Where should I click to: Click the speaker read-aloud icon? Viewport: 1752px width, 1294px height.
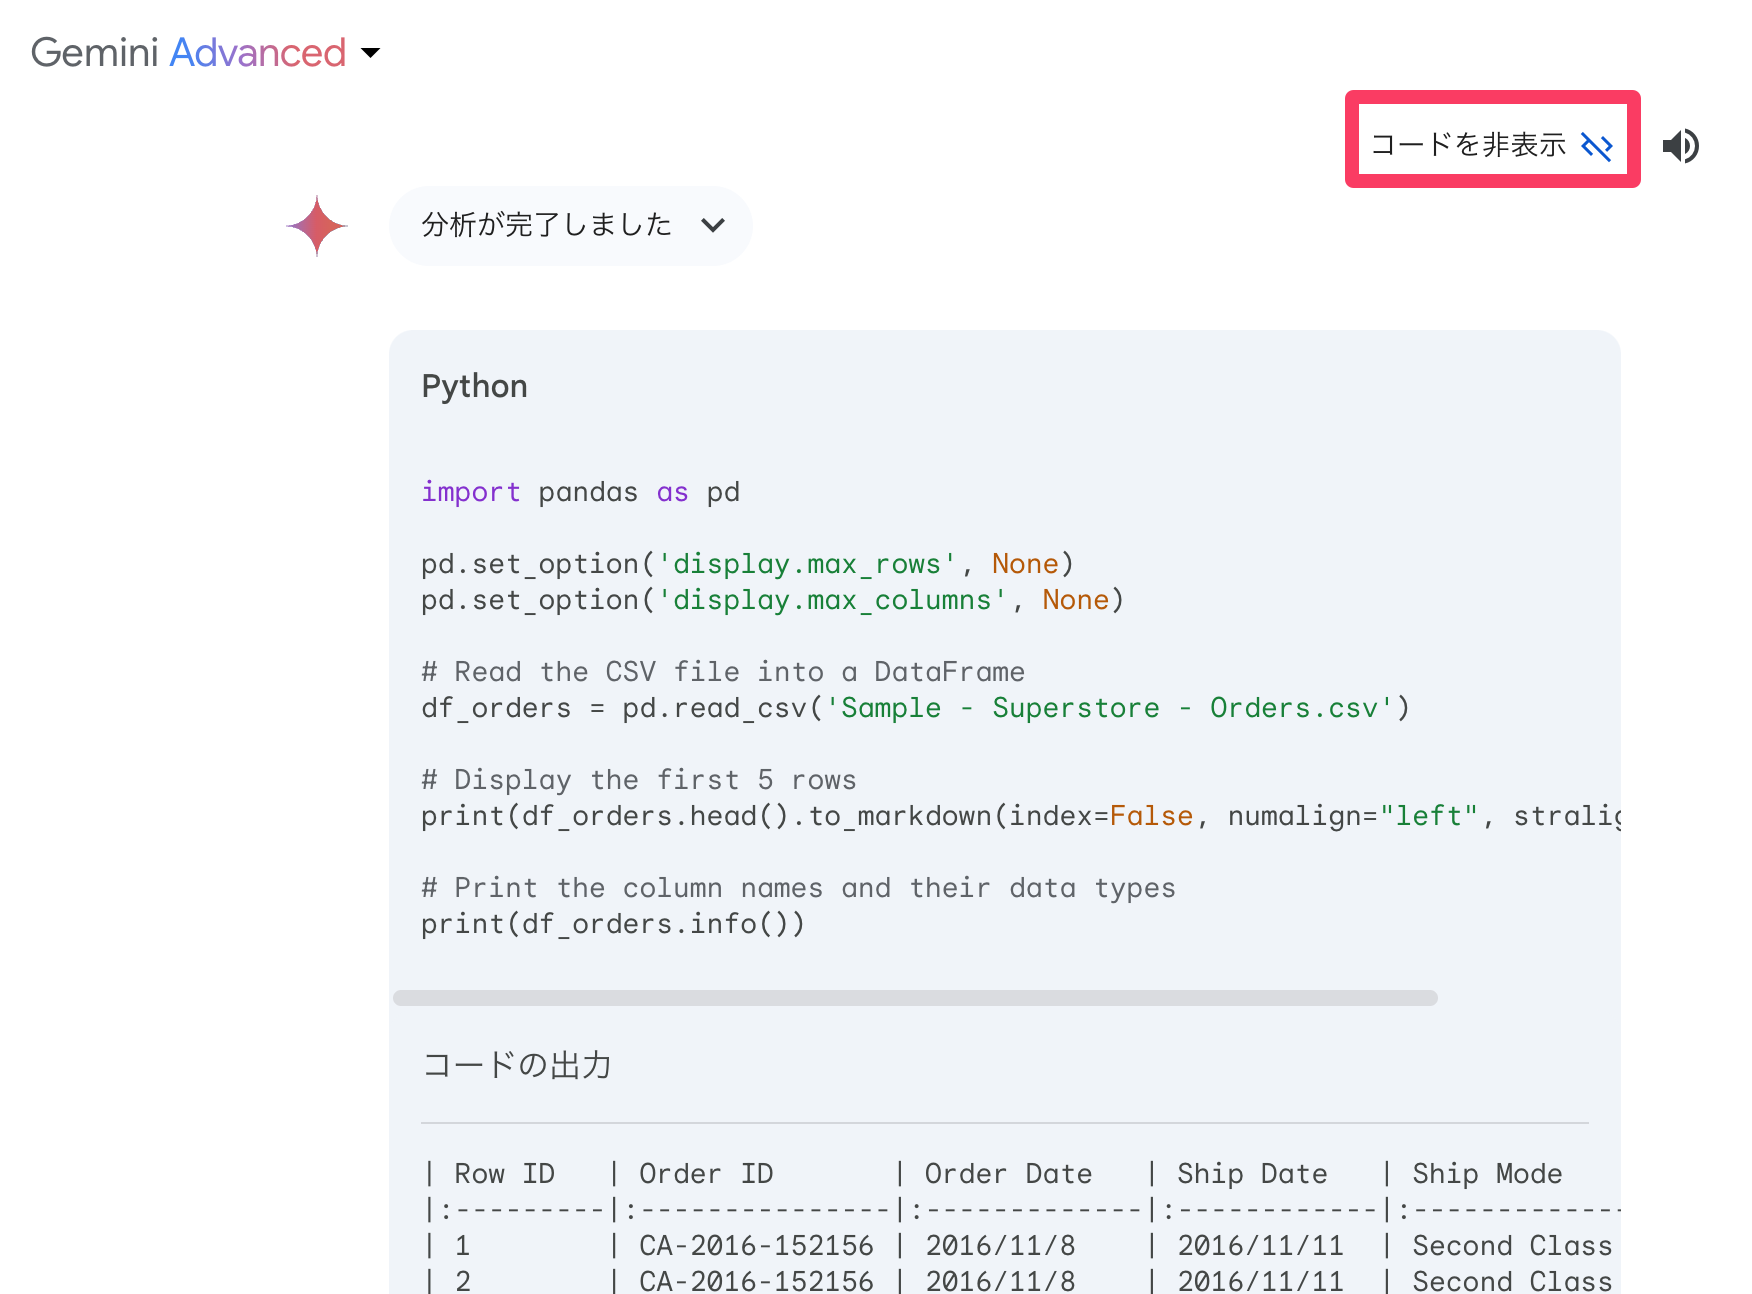pos(1680,146)
